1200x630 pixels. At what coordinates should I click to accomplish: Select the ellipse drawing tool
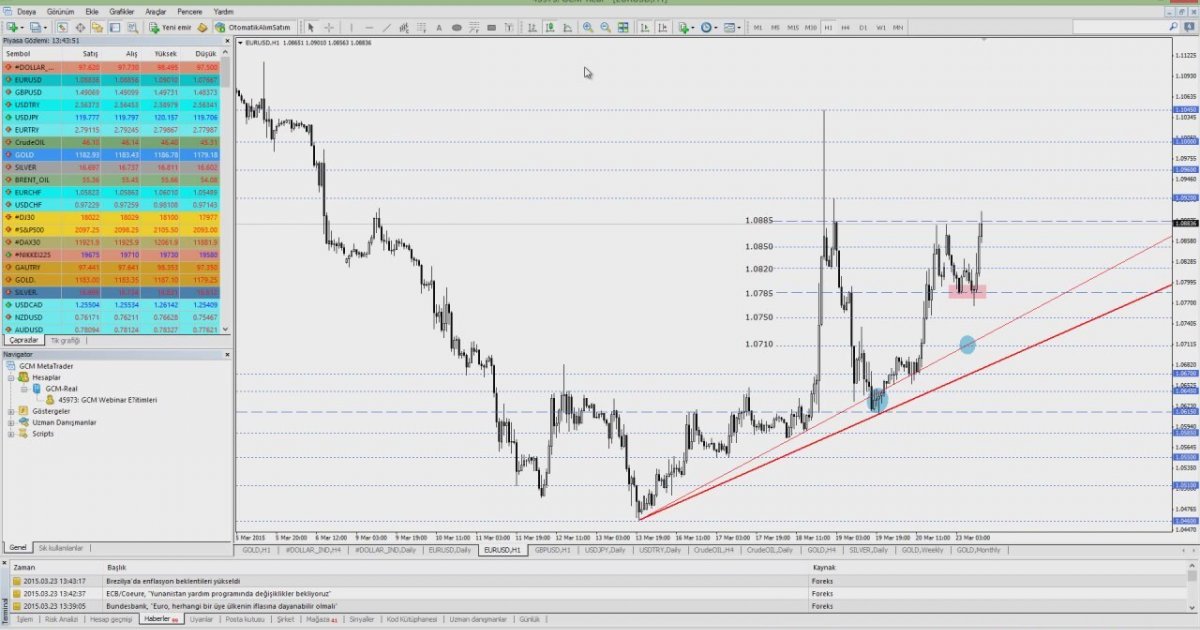point(456,28)
